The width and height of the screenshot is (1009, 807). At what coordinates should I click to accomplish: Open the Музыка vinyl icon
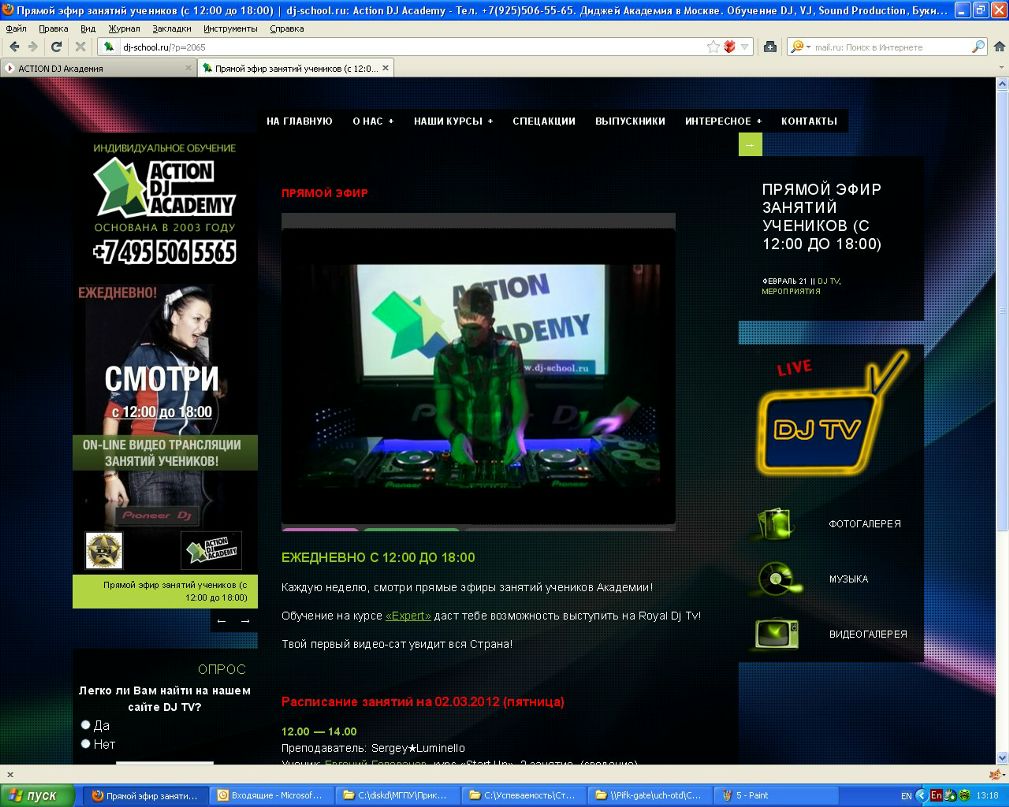[778, 579]
